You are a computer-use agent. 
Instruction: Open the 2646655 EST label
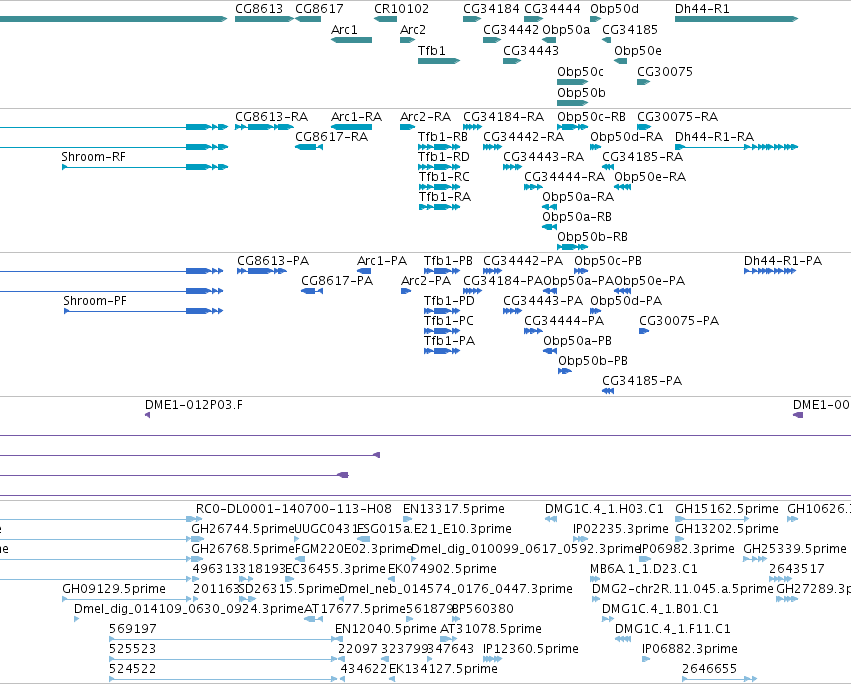tap(709, 669)
